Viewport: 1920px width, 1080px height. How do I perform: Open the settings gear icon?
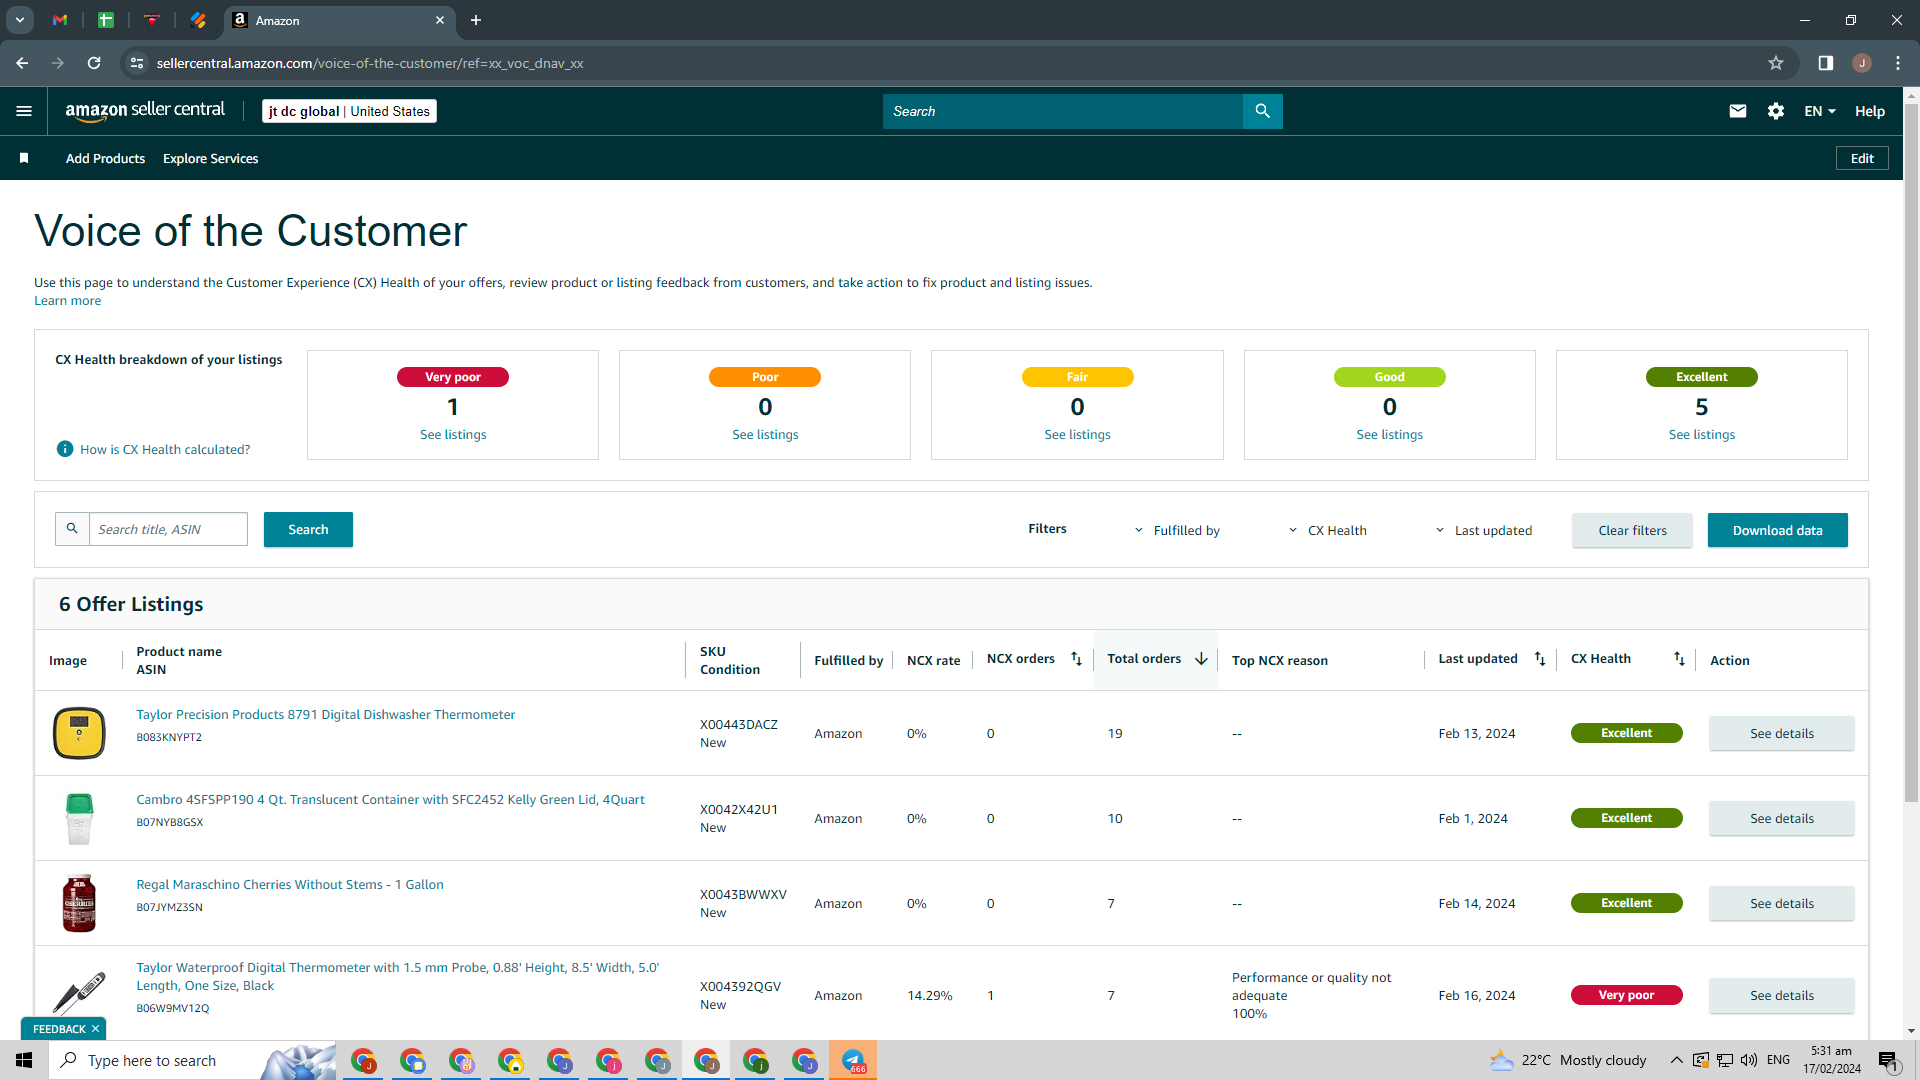pyautogui.click(x=1776, y=111)
